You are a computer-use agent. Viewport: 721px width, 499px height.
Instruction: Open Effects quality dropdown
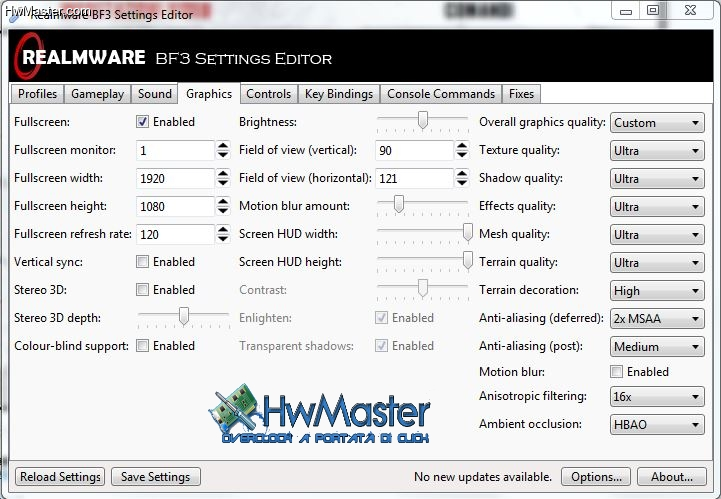657,207
